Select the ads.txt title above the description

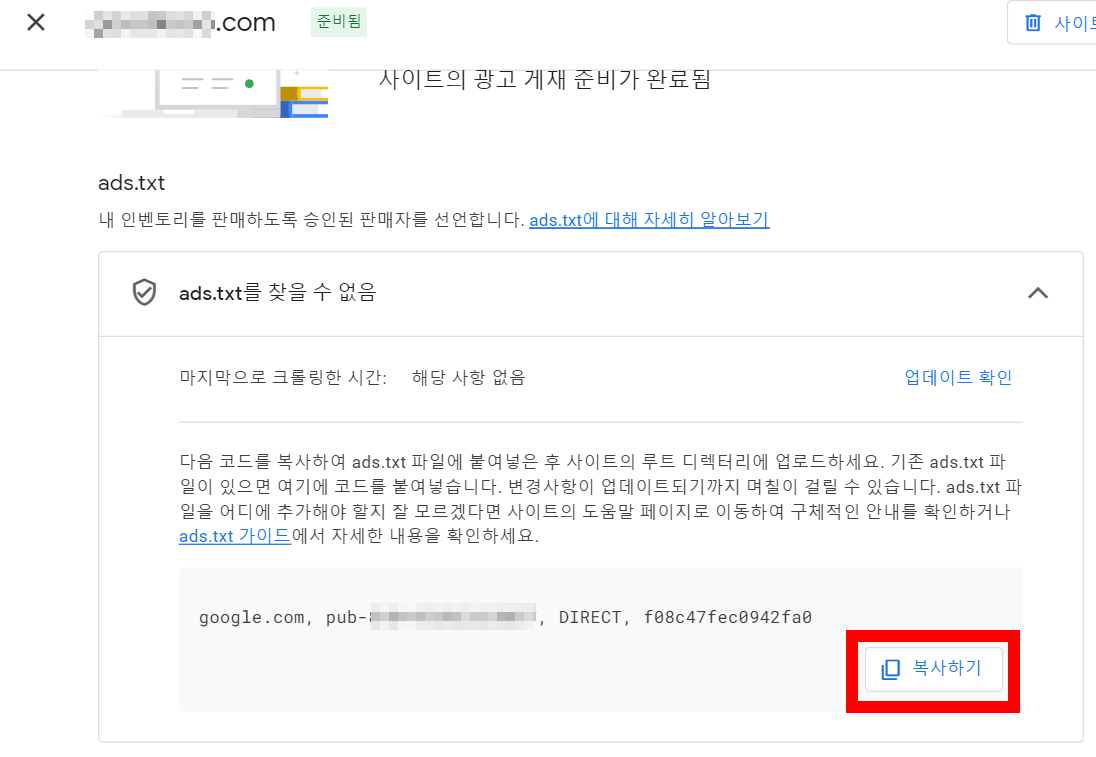coord(133,184)
